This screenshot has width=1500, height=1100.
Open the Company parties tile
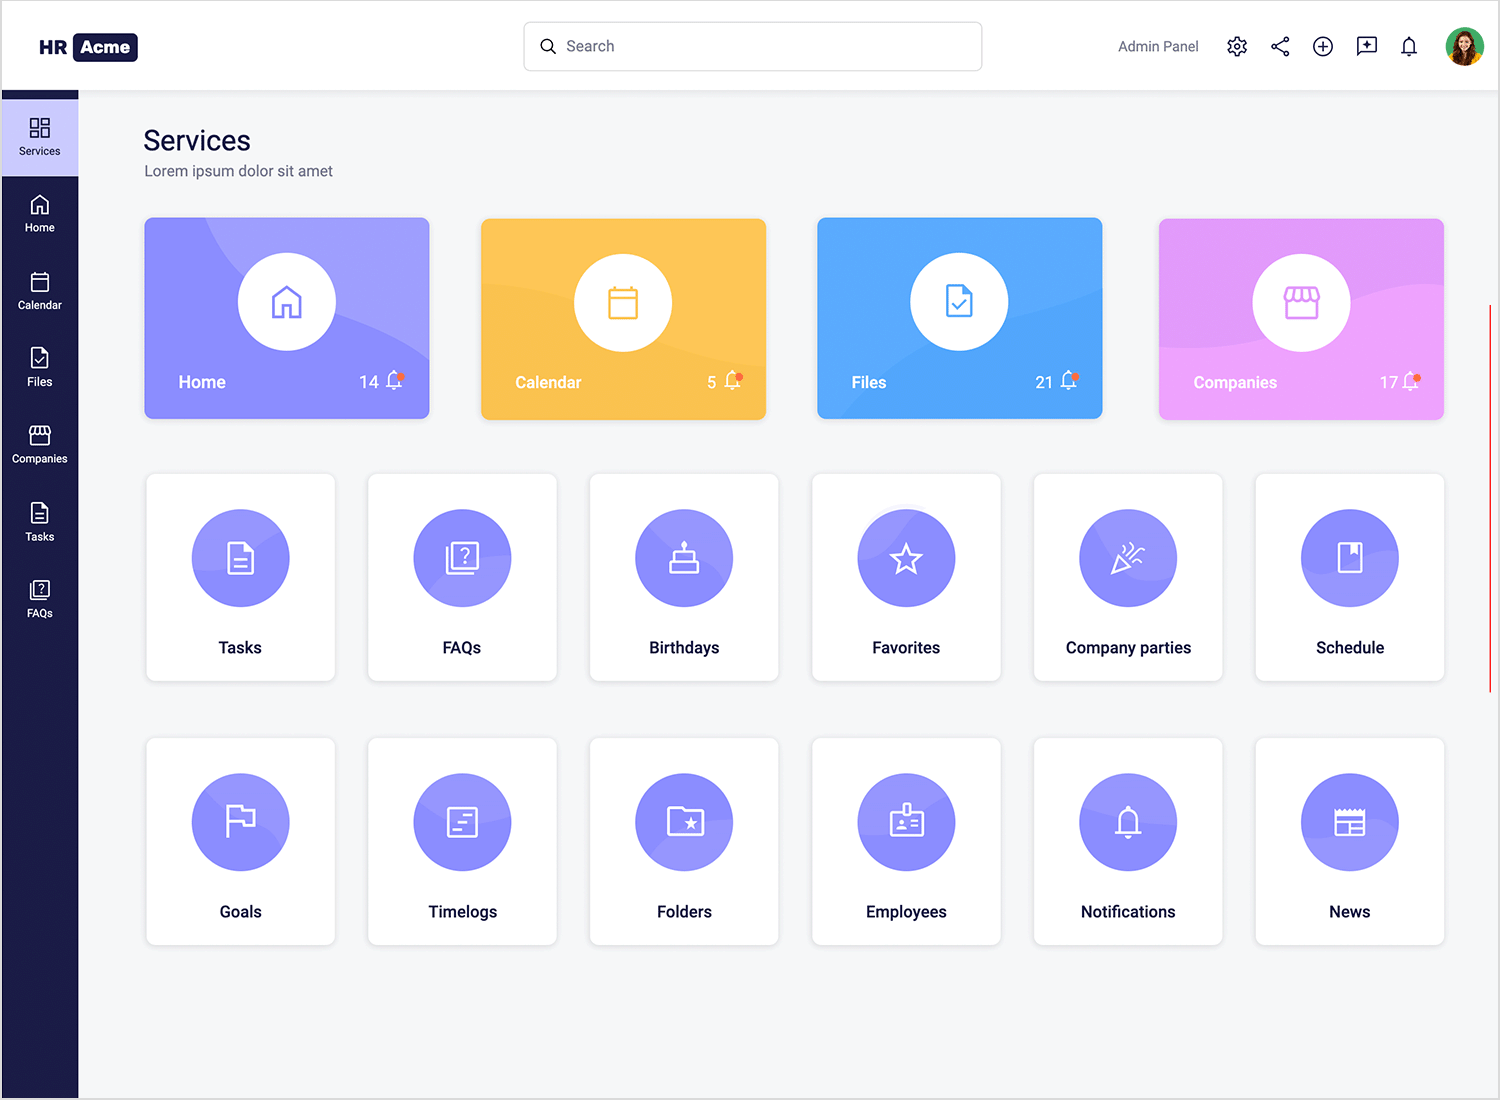[x=1128, y=577]
